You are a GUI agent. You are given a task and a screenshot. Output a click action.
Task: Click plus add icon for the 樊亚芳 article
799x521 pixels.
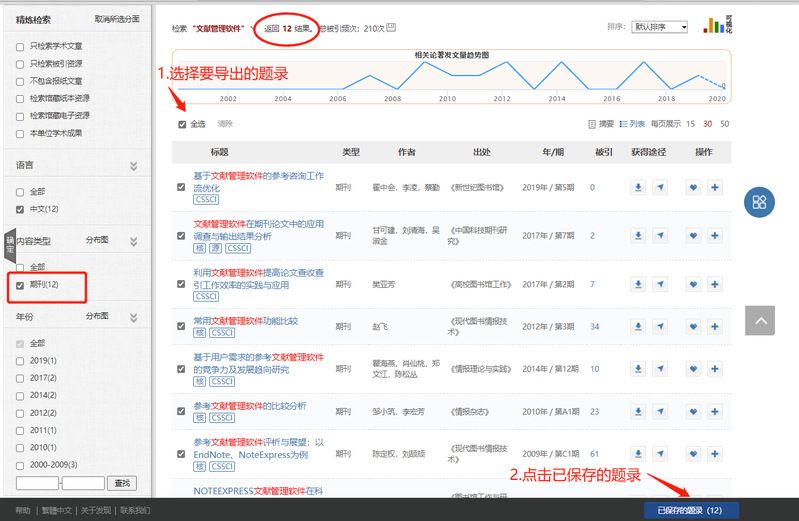coord(715,284)
